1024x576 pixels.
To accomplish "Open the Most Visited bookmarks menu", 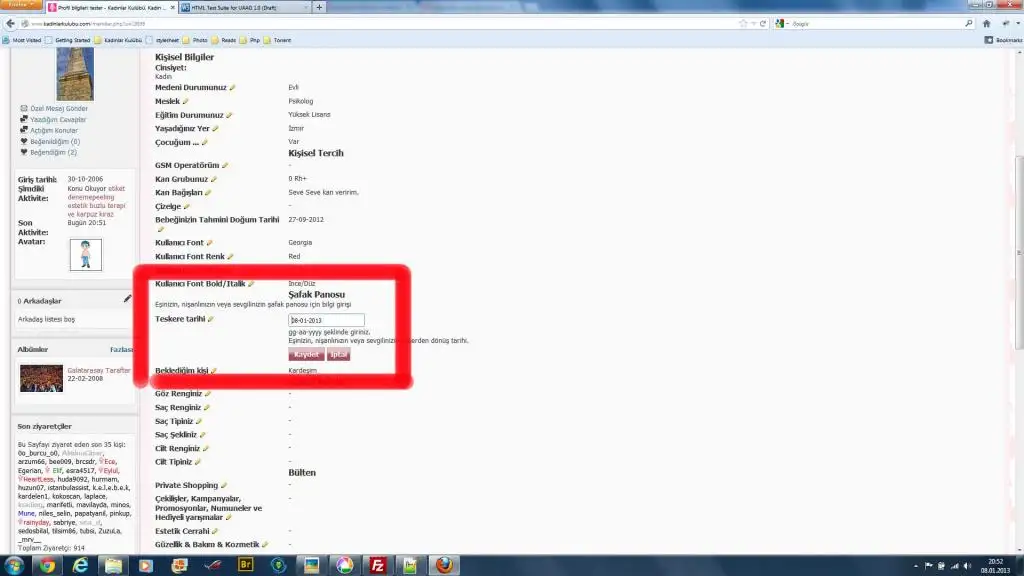I will (22, 40).
